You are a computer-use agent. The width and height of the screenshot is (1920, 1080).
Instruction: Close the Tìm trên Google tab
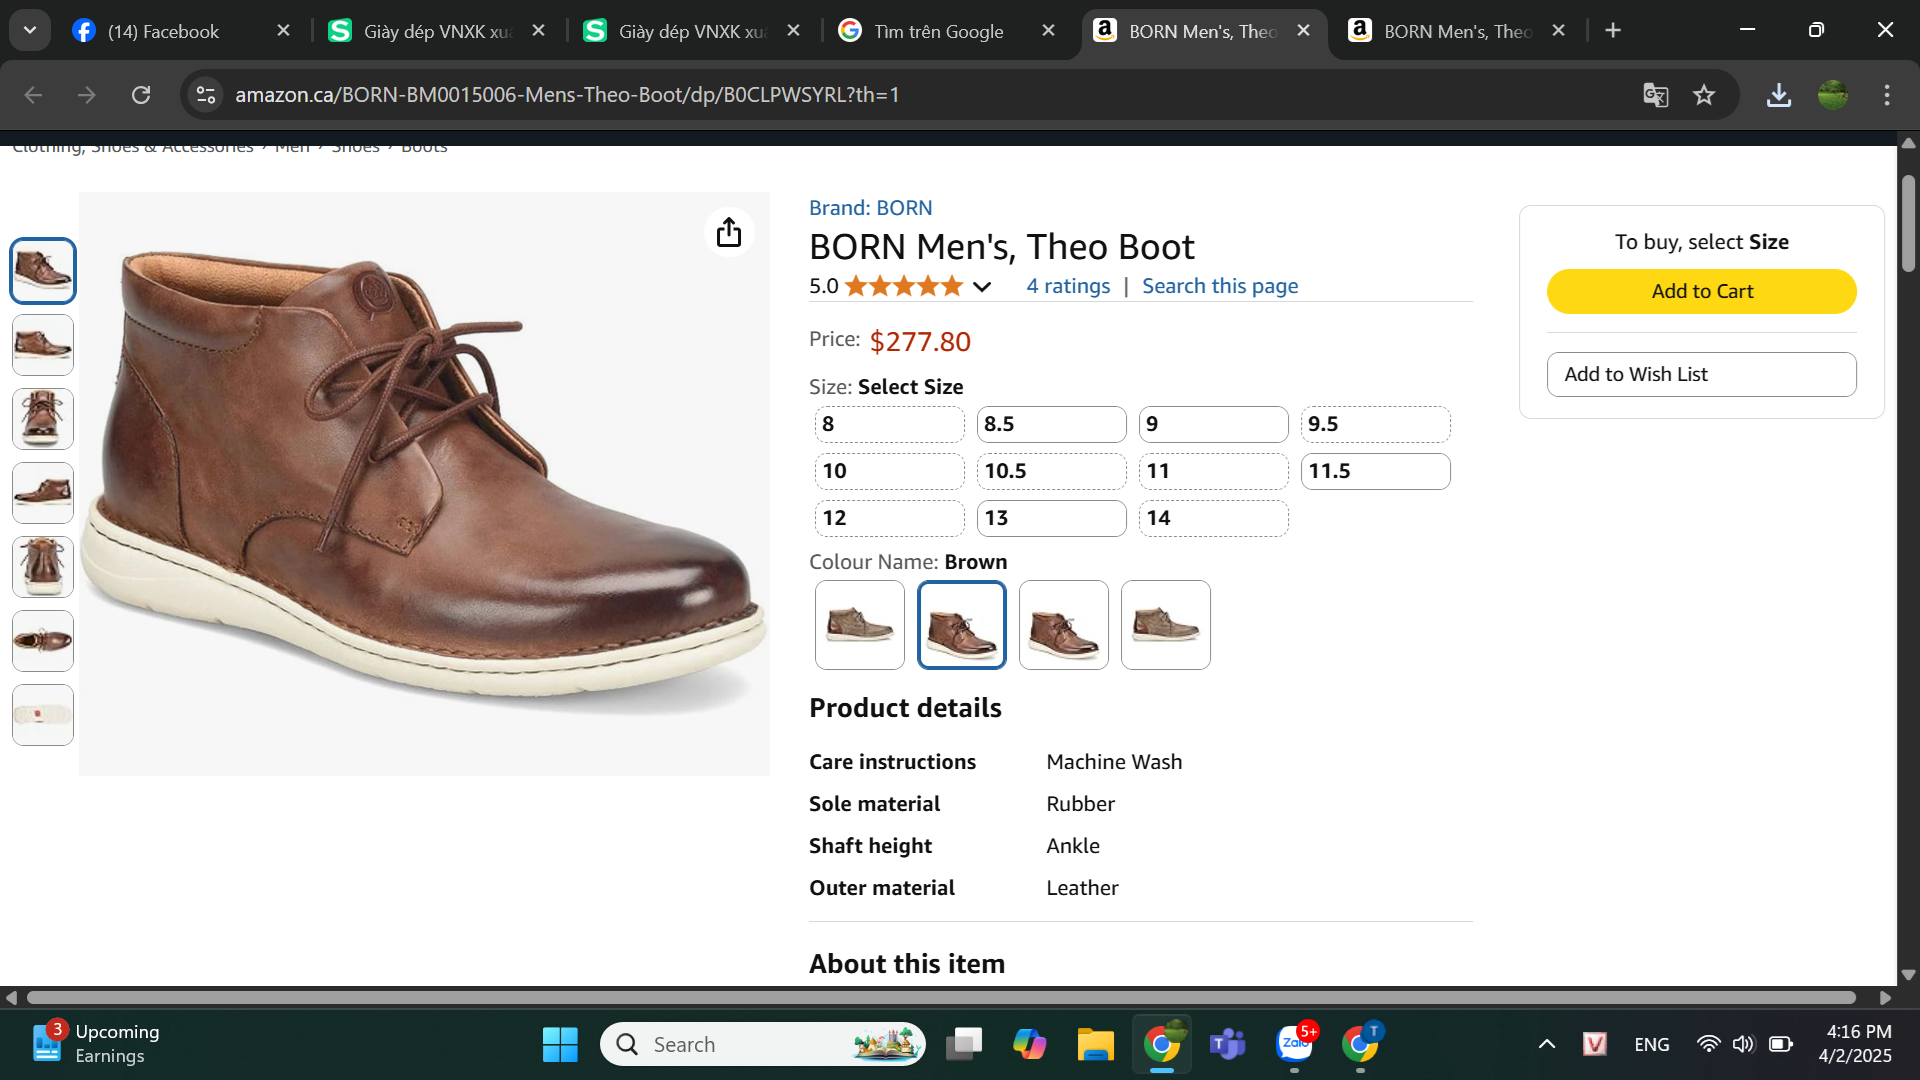coord(1048,31)
